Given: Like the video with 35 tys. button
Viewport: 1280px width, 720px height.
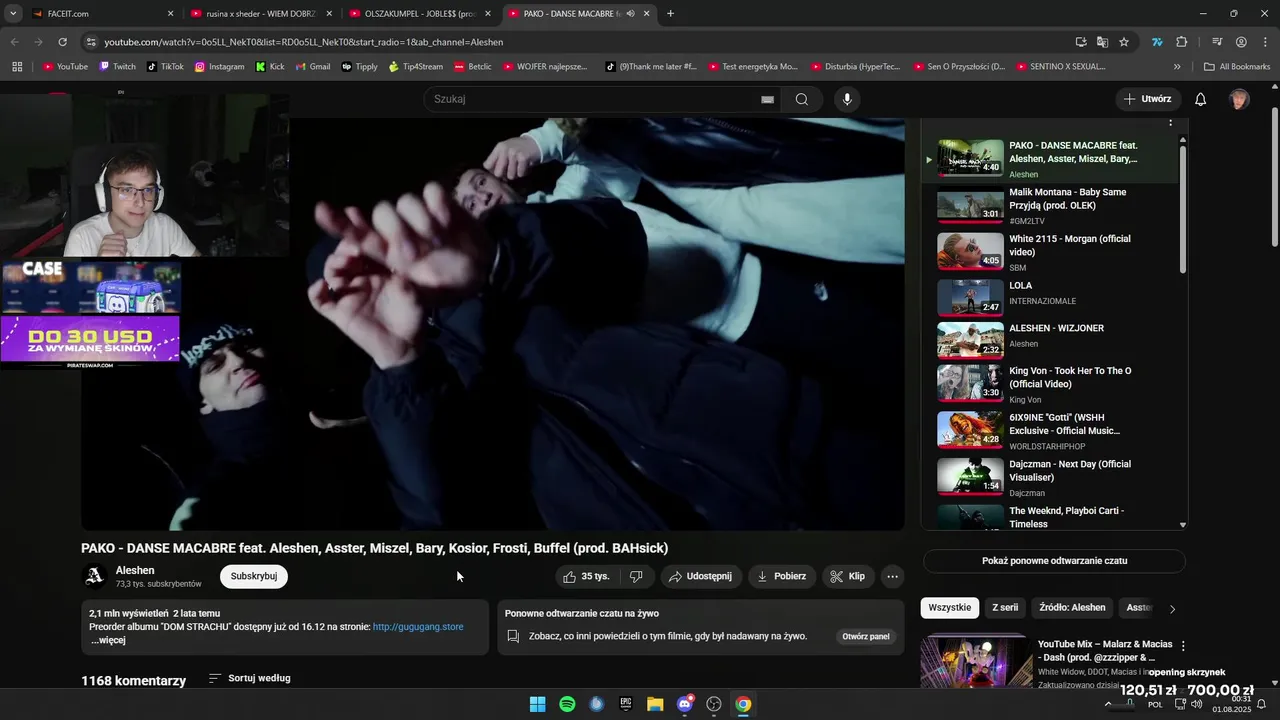Looking at the screenshot, I should click(x=586, y=576).
